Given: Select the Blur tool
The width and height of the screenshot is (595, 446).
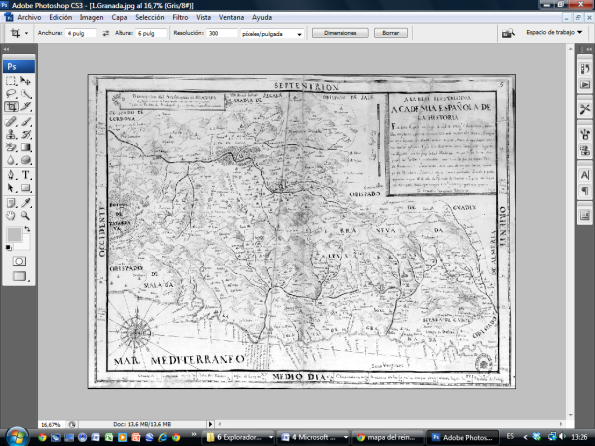Looking at the screenshot, I should (11, 160).
